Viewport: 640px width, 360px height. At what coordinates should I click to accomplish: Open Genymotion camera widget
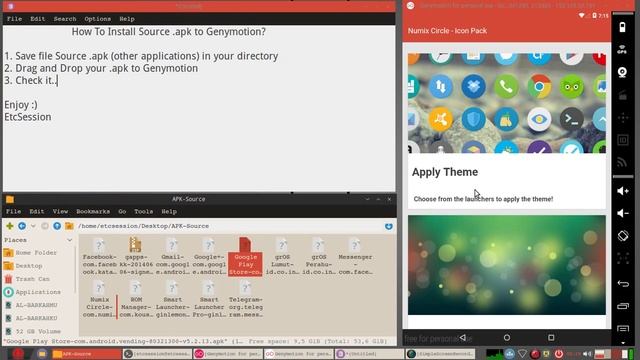click(x=622, y=73)
